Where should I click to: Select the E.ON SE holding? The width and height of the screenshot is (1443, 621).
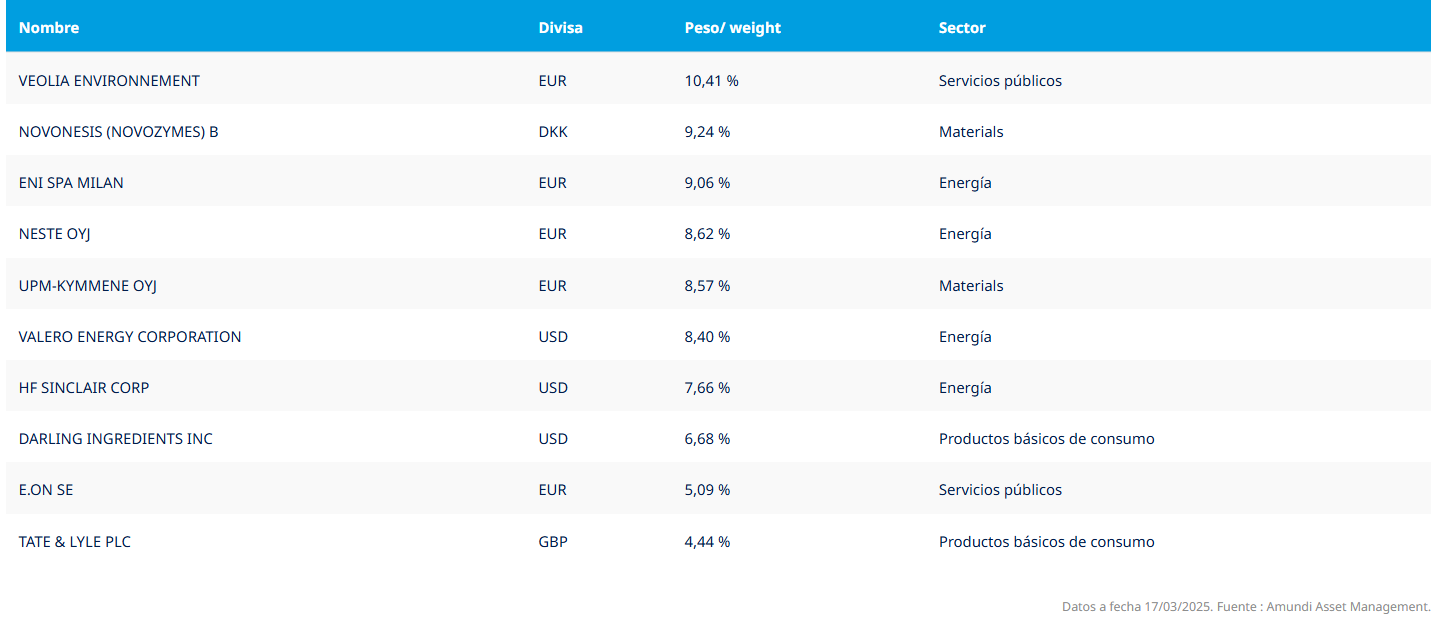coord(46,490)
